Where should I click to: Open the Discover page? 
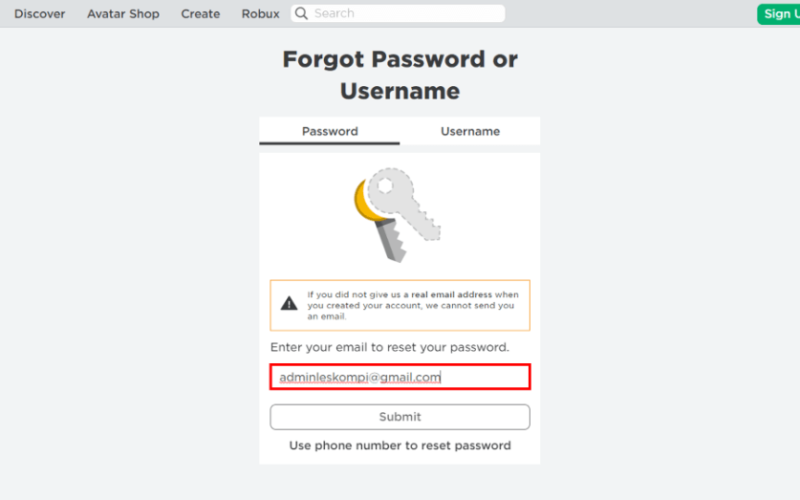40,14
